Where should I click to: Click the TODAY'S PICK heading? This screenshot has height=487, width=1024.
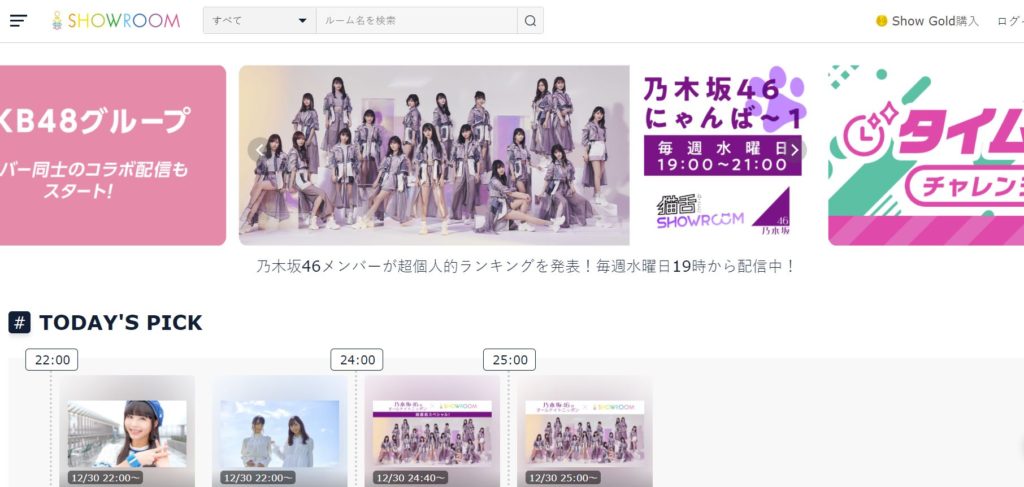coord(121,322)
